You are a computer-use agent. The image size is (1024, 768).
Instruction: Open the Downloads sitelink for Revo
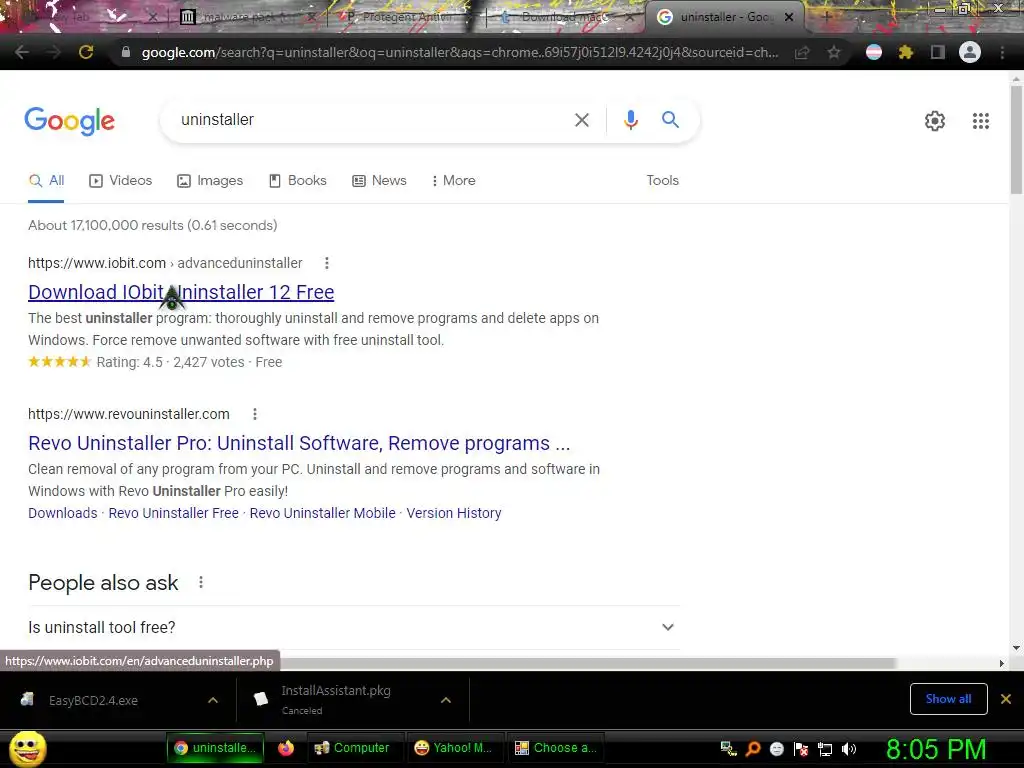(63, 513)
